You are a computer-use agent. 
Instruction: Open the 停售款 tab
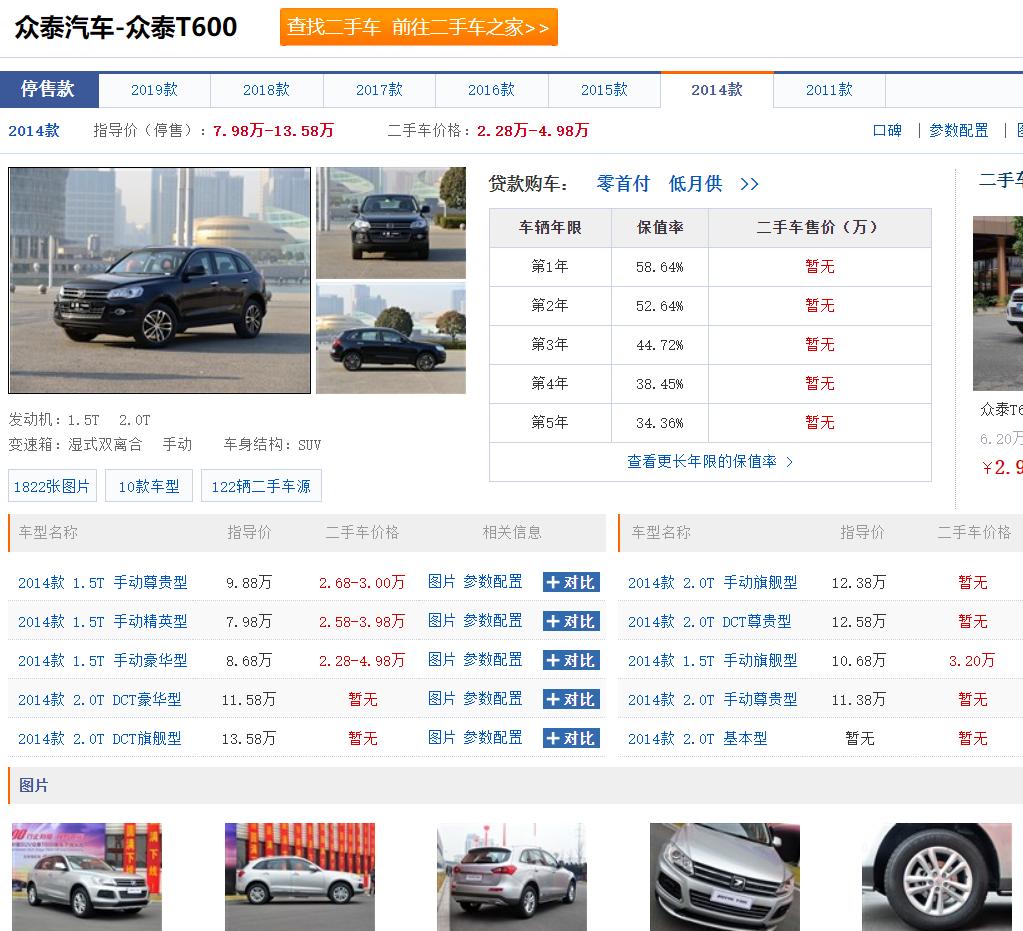click(x=50, y=90)
